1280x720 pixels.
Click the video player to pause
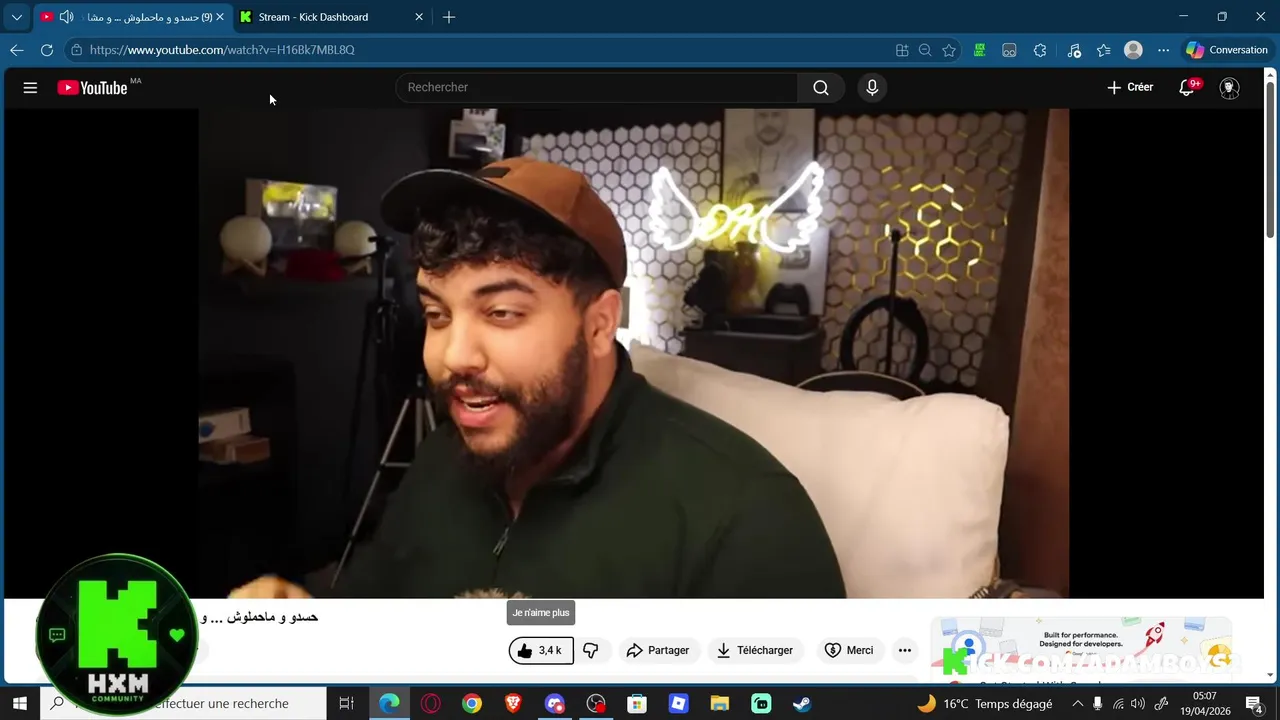[x=634, y=353]
